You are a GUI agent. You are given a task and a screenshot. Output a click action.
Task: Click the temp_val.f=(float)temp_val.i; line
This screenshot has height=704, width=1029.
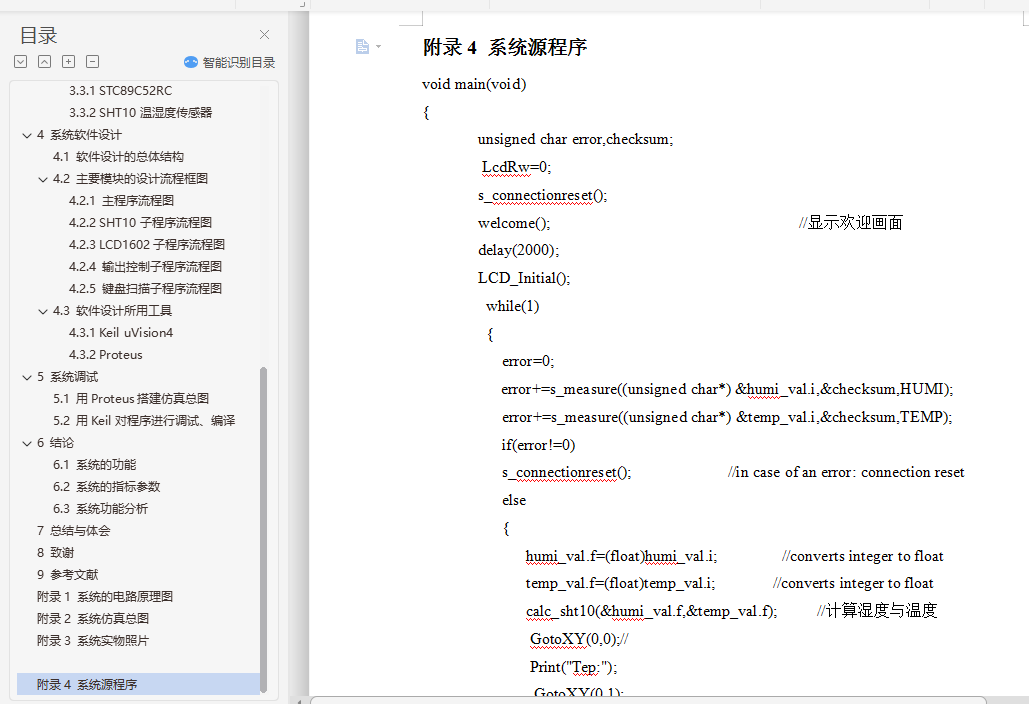620,584
